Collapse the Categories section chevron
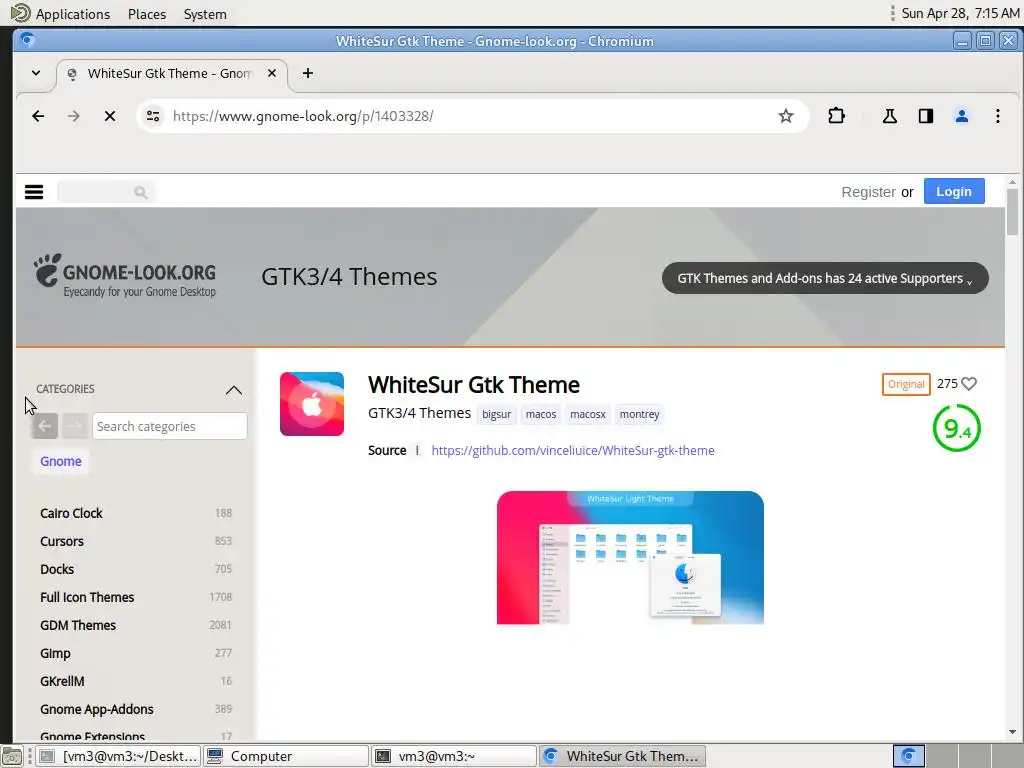Image resolution: width=1024 pixels, height=768 pixels. pyautogui.click(x=233, y=390)
